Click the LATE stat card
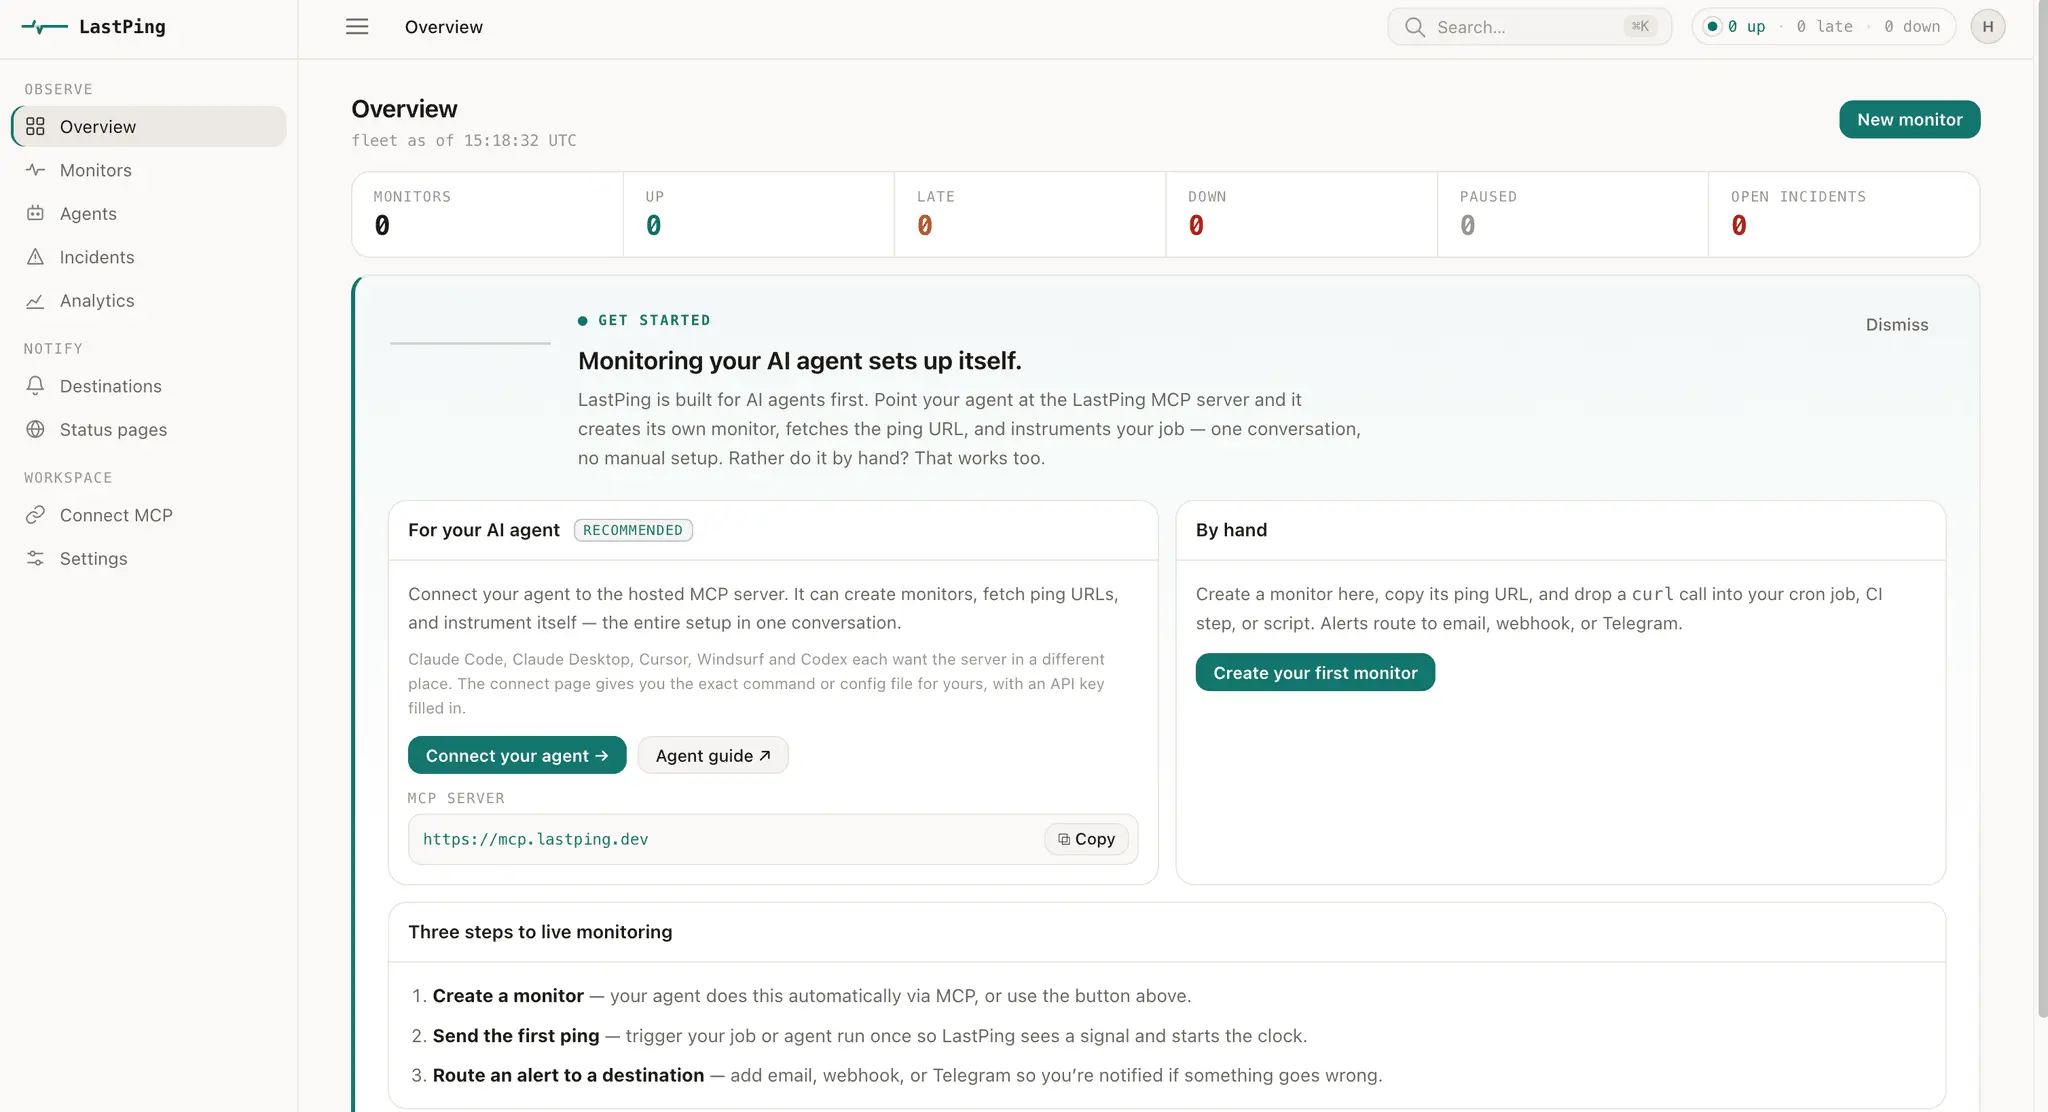 pos(1030,214)
